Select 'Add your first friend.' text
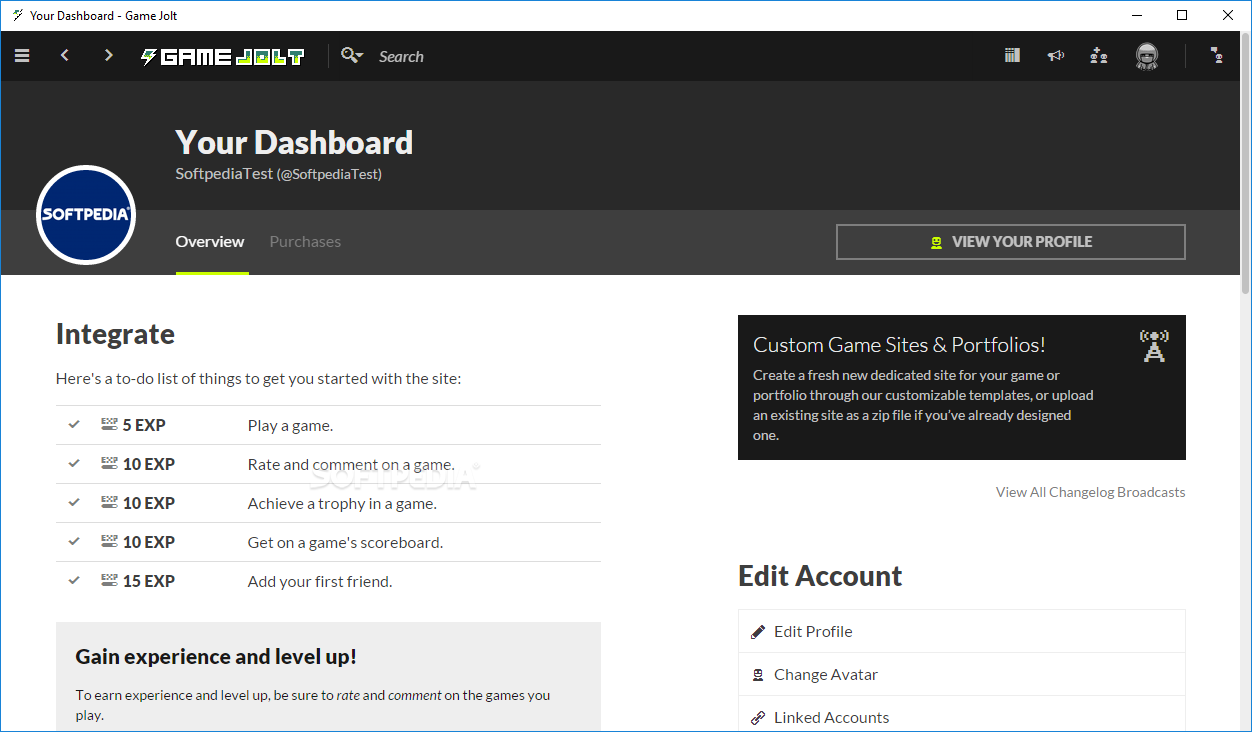 click(x=320, y=581)
